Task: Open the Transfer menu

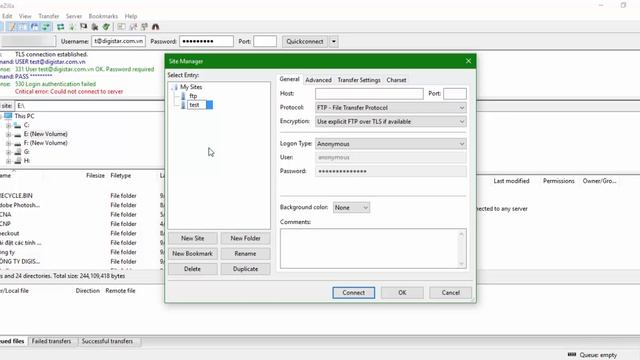Action: point(49,16)
